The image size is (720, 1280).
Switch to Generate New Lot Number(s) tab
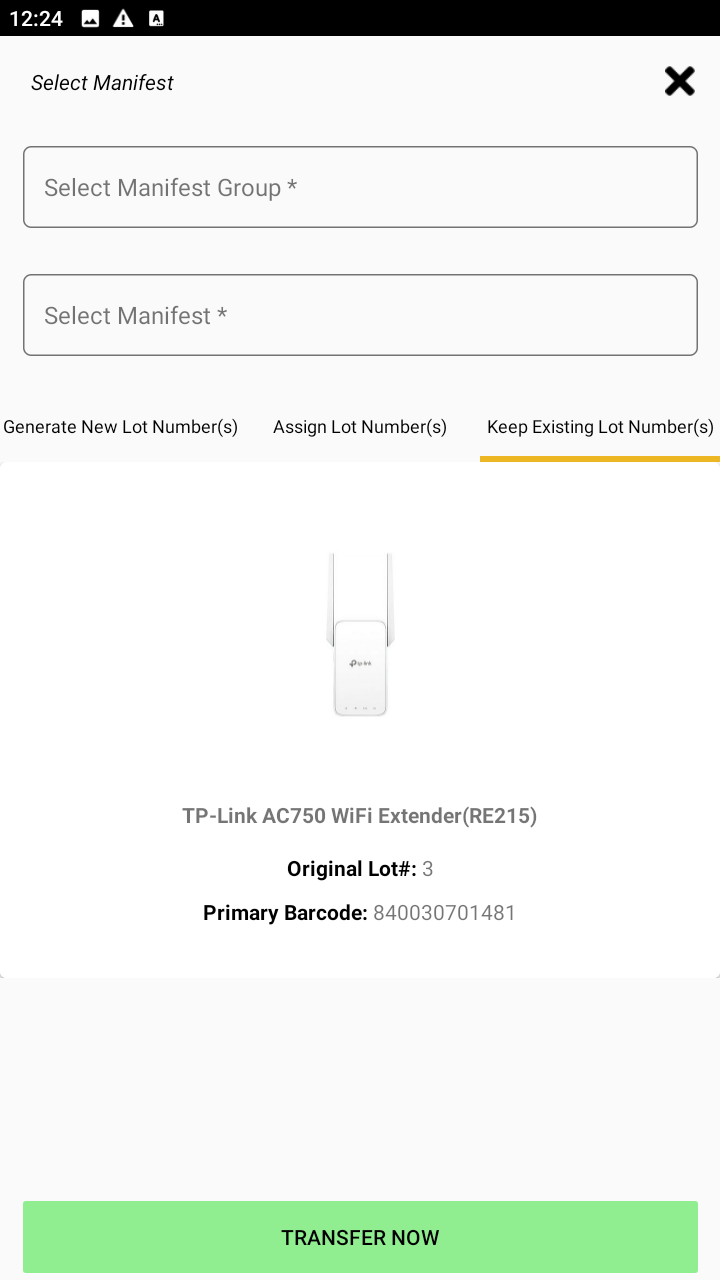120,427
